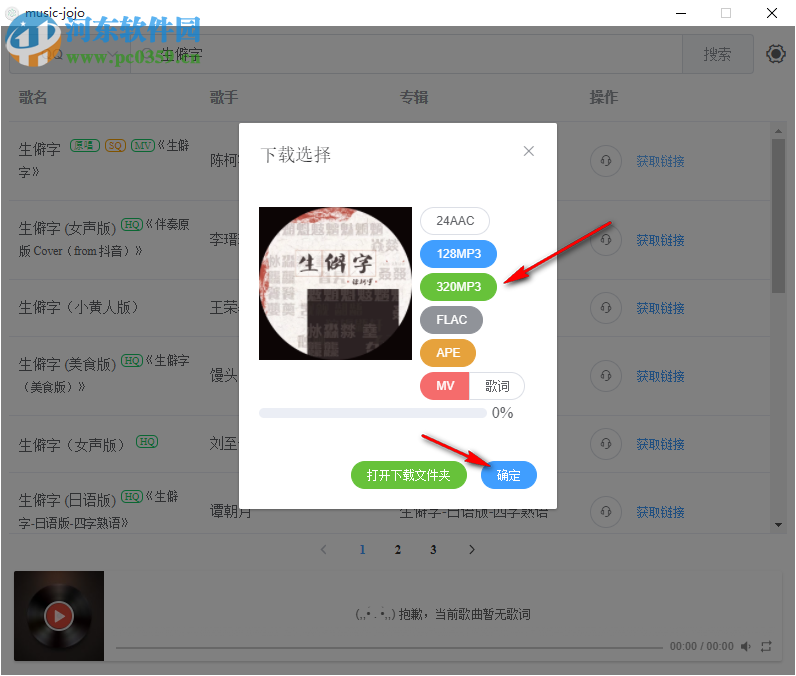Maximize the music-jojo window
Screen dimensions: 796x676
pos(726,13)
